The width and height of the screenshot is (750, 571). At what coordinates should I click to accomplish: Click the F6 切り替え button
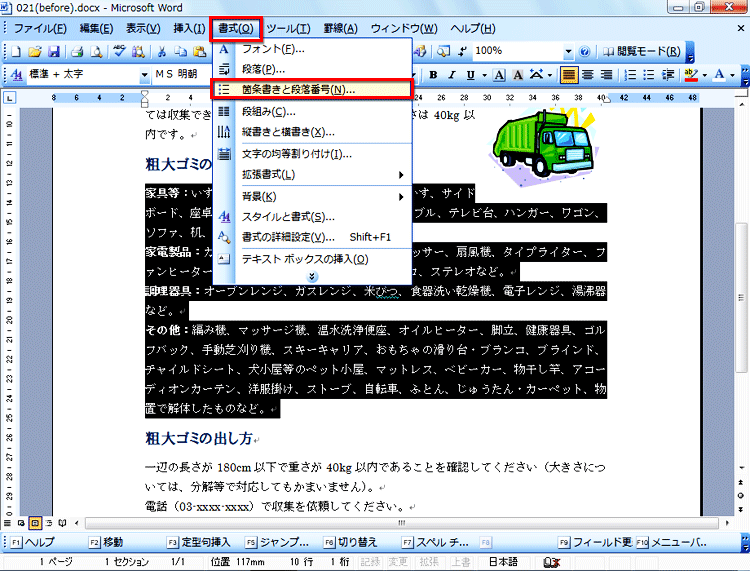pos(351,542)
